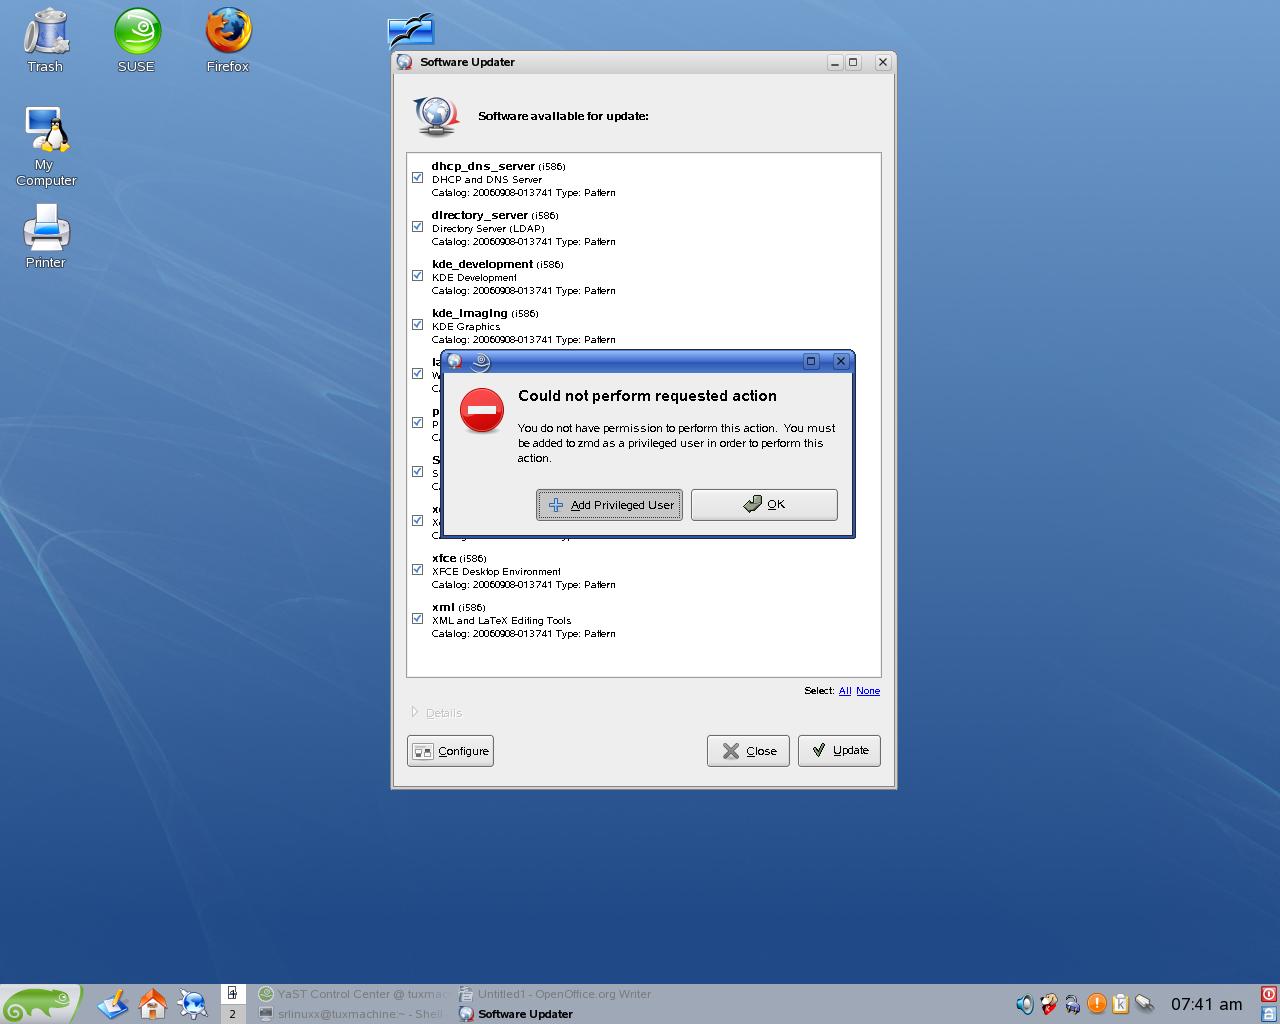Uncheck the xml package

(417, 619)
